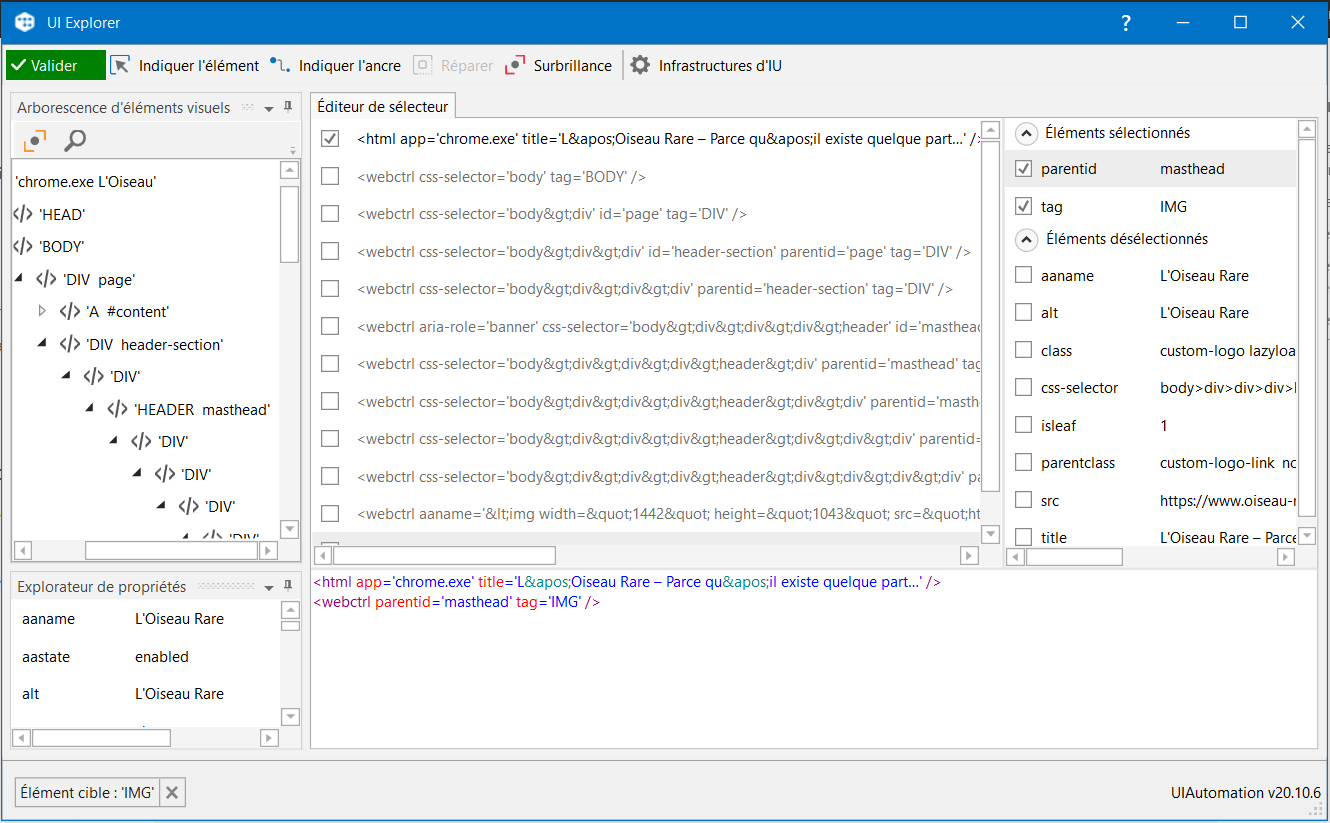This screenshot has width=1330, height=823.
Task: Check the body webctrl selector row checkbox
Action: click(330, 177)
